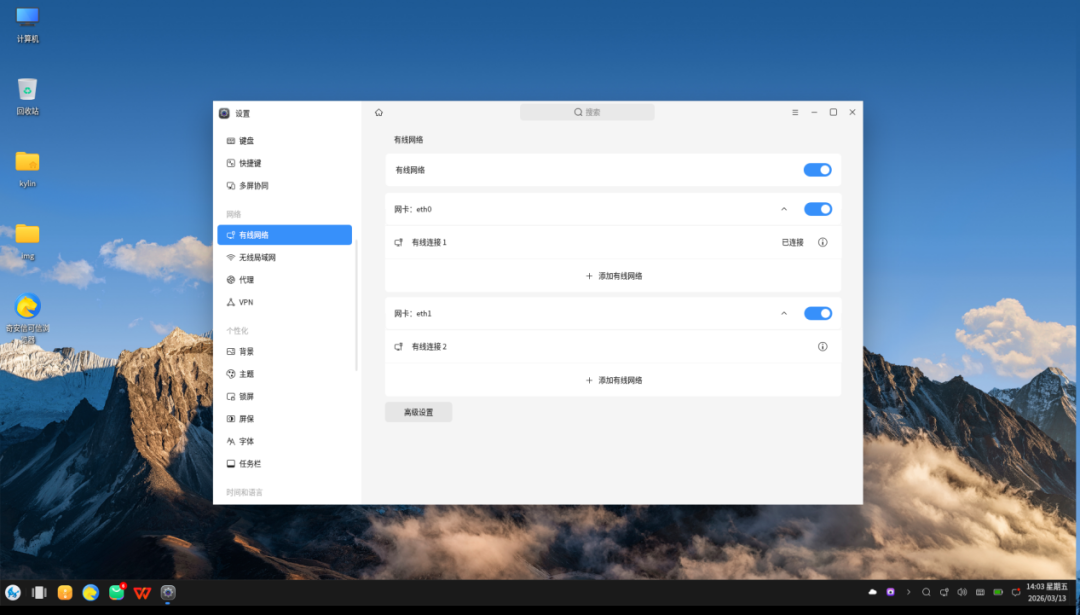Image resolution: width=1080 pixels, height=615 pixels.
Task: Open info for 有线连接 2
Action: click(822, 346)
